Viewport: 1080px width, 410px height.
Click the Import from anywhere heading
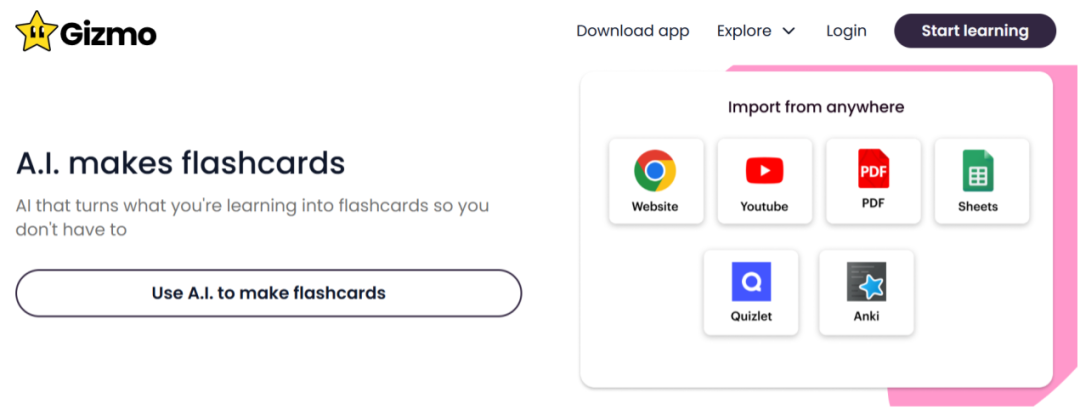point(816,107)
